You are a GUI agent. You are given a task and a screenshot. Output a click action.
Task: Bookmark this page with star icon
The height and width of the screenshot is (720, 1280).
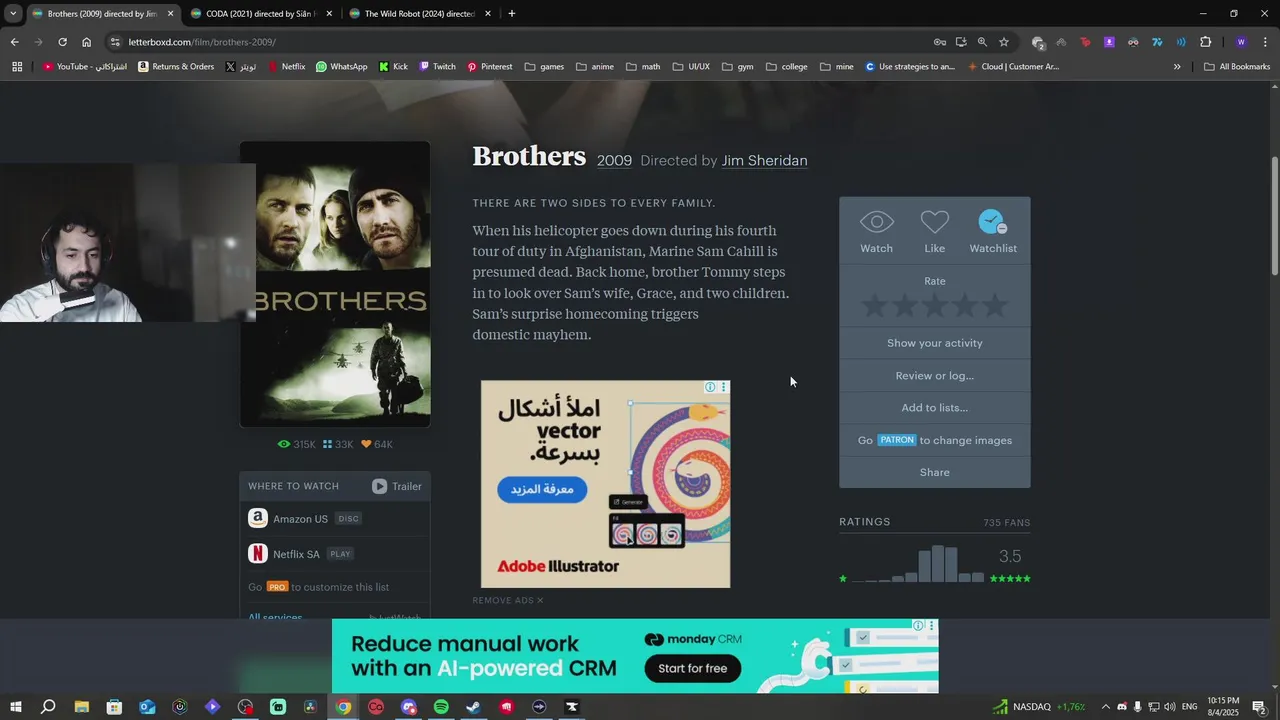[1004, 42]
